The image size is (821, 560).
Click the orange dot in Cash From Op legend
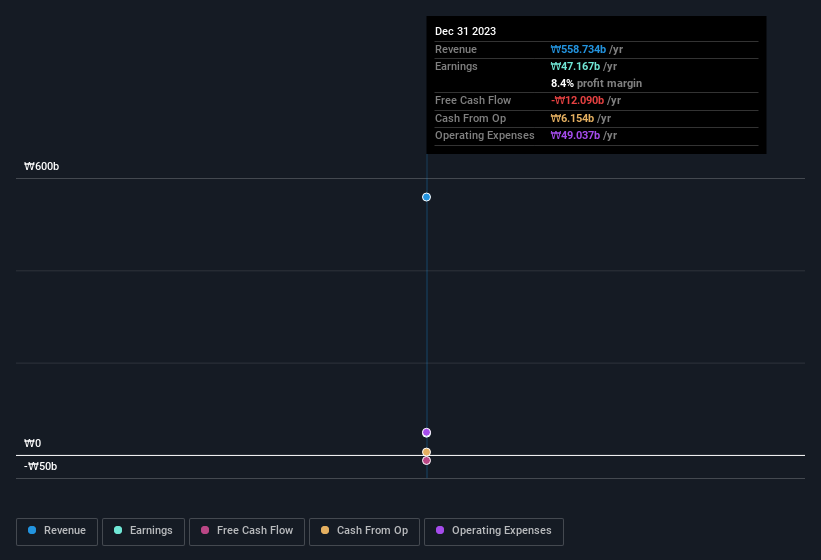coord(325,530)
